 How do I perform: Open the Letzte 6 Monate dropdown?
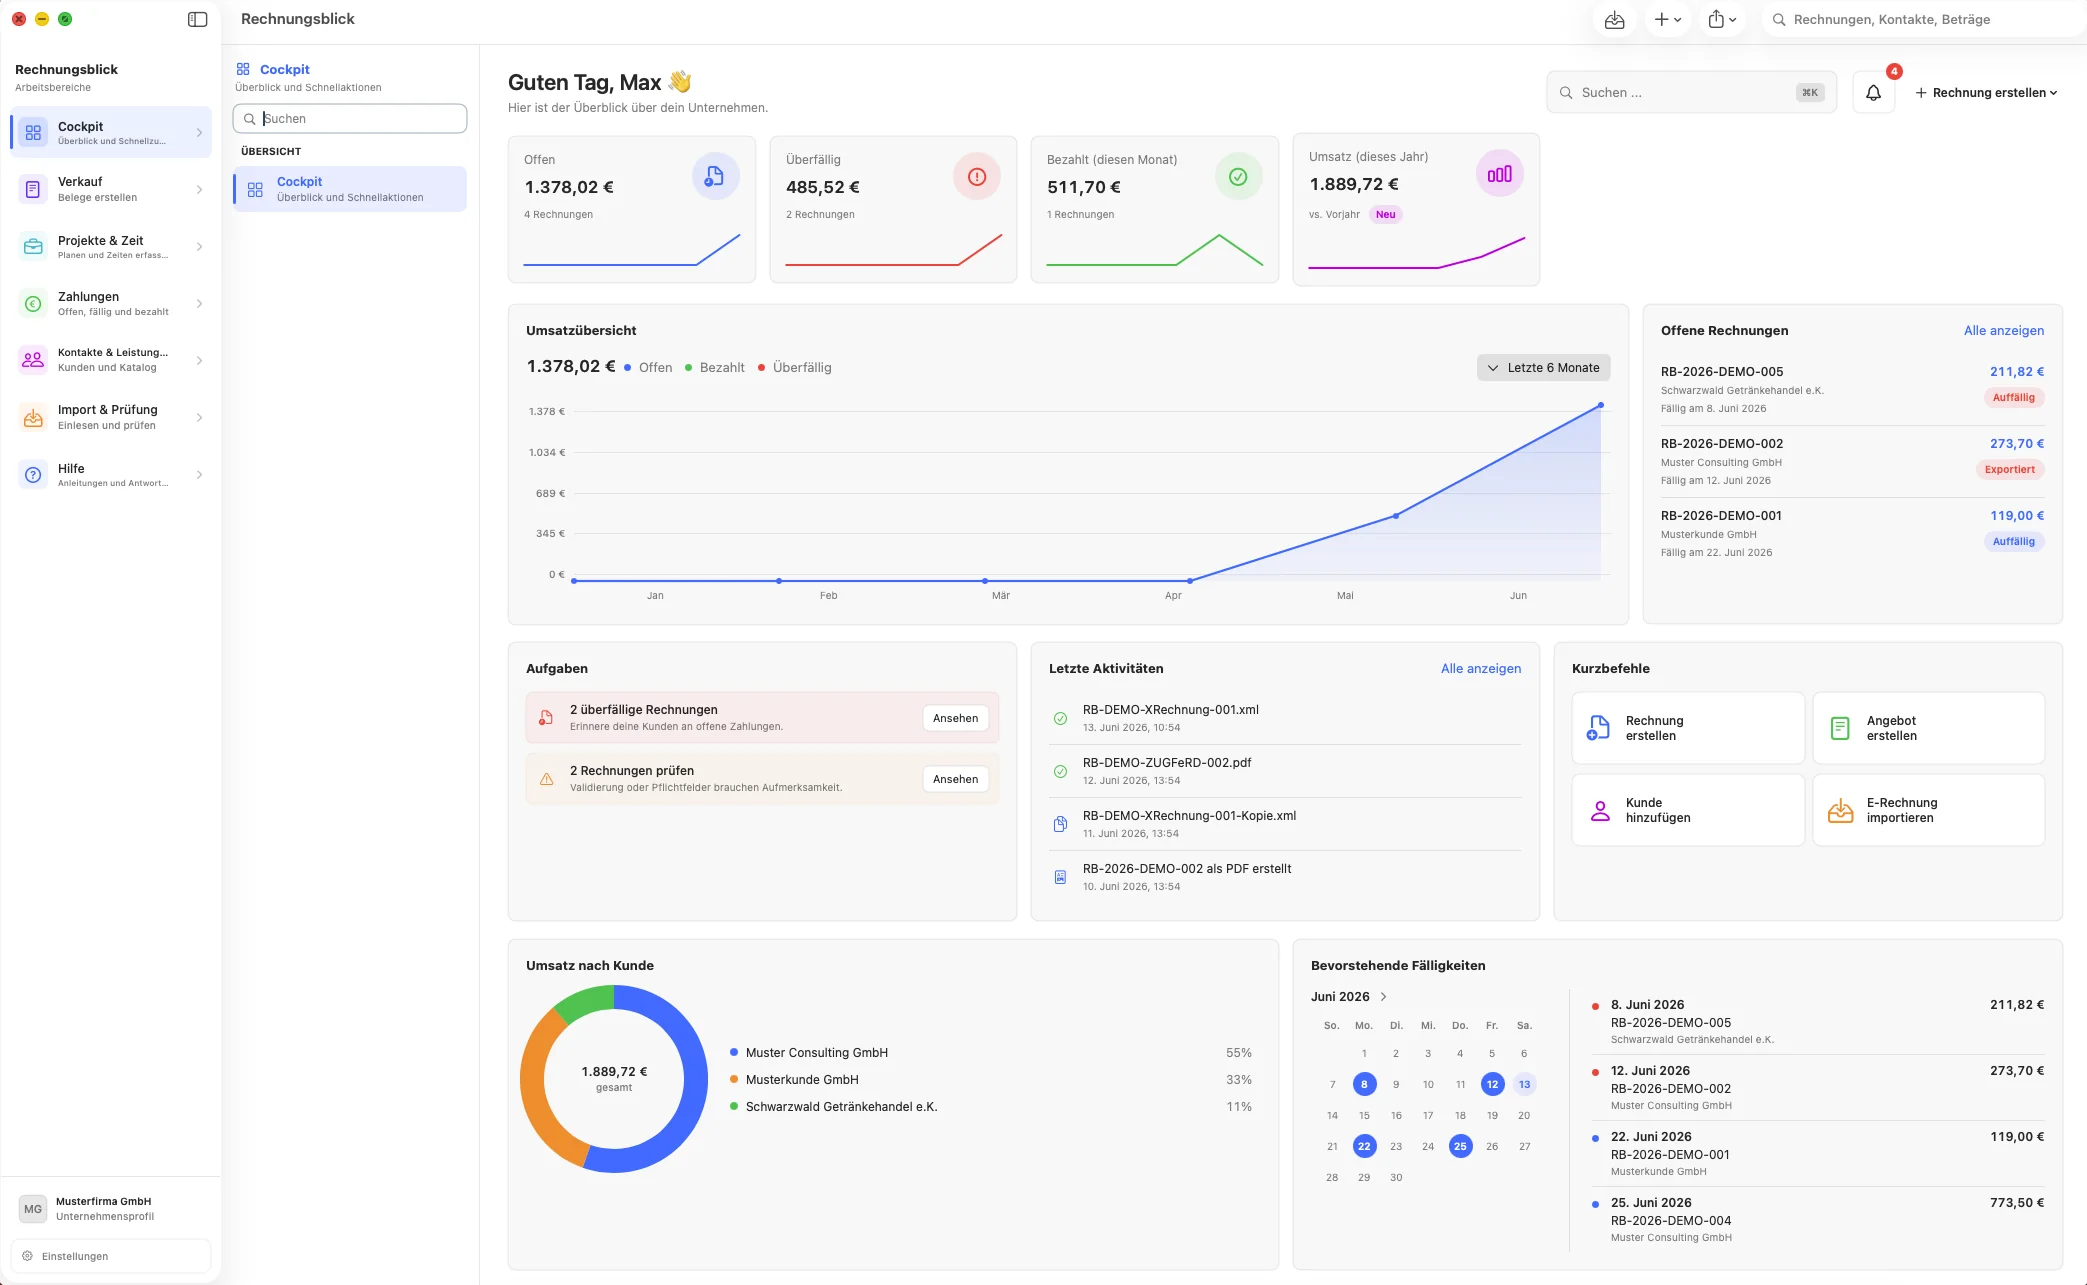(1543, 368)
